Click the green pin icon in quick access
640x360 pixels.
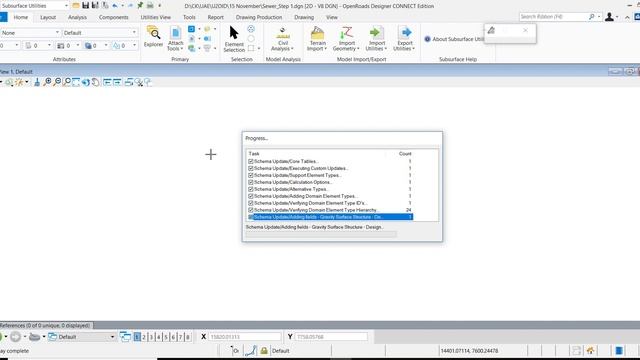pos(140,6)
